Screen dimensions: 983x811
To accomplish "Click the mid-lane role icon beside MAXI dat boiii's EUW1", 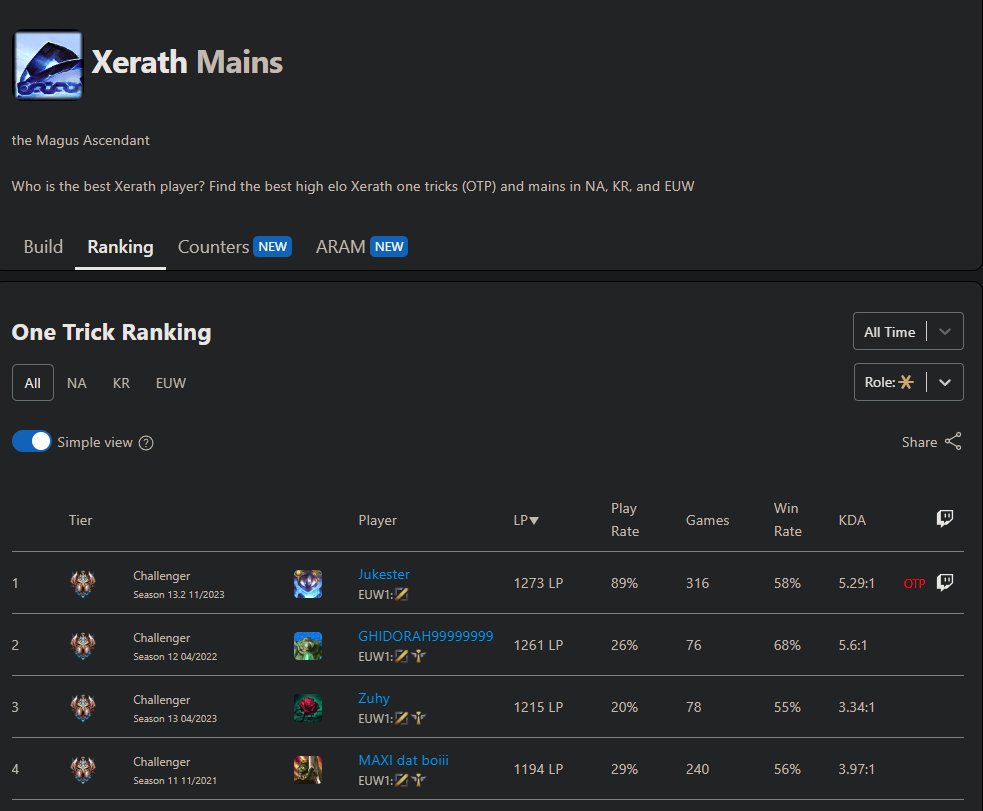I will pyautogui.click(x=401, y=780).
